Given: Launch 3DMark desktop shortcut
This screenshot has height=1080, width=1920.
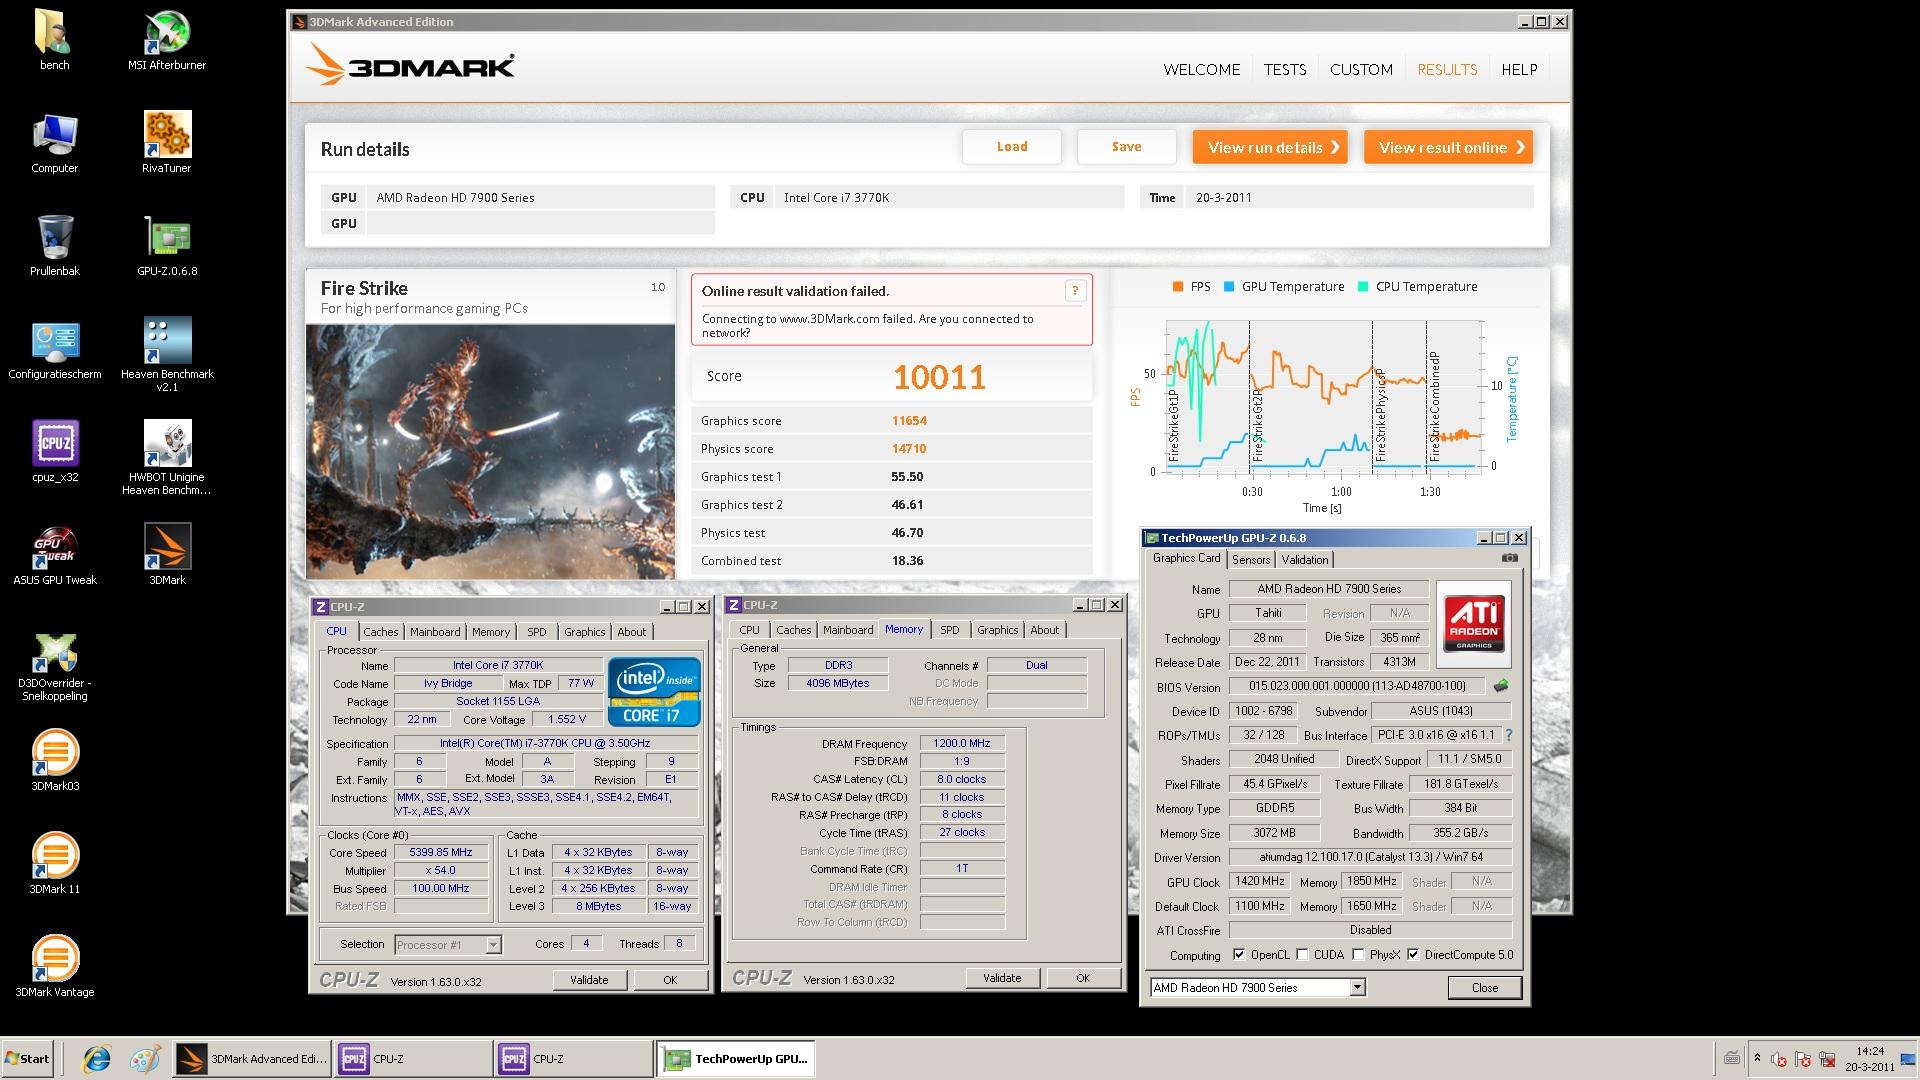Looking at the screenshot, I should pos(167,555).
